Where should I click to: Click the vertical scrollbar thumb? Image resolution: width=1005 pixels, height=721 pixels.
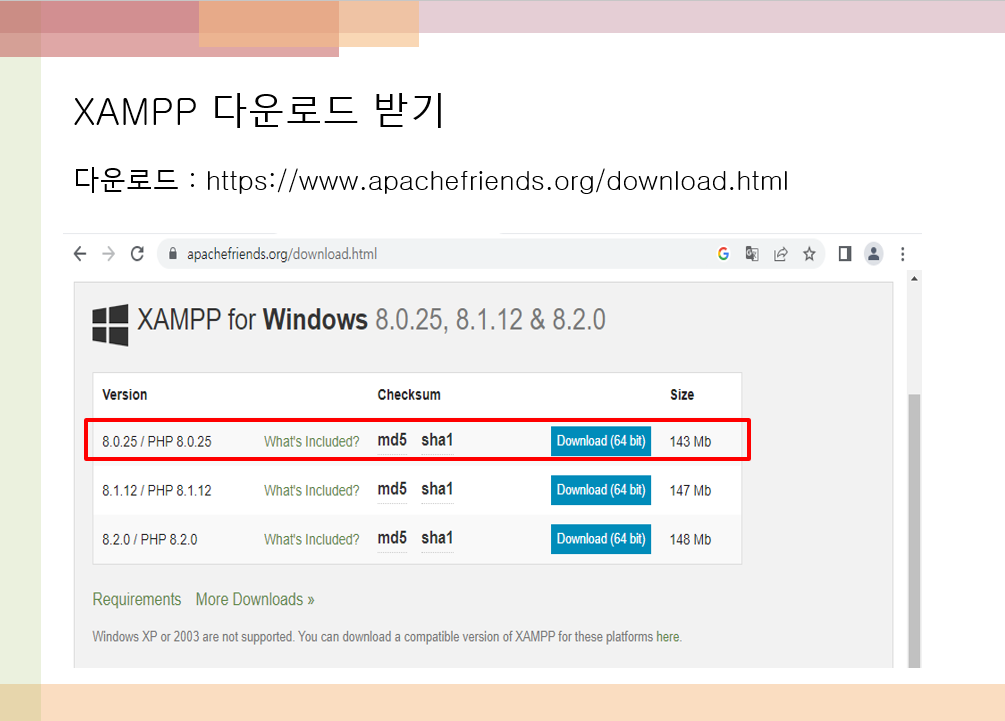(914, 531)
